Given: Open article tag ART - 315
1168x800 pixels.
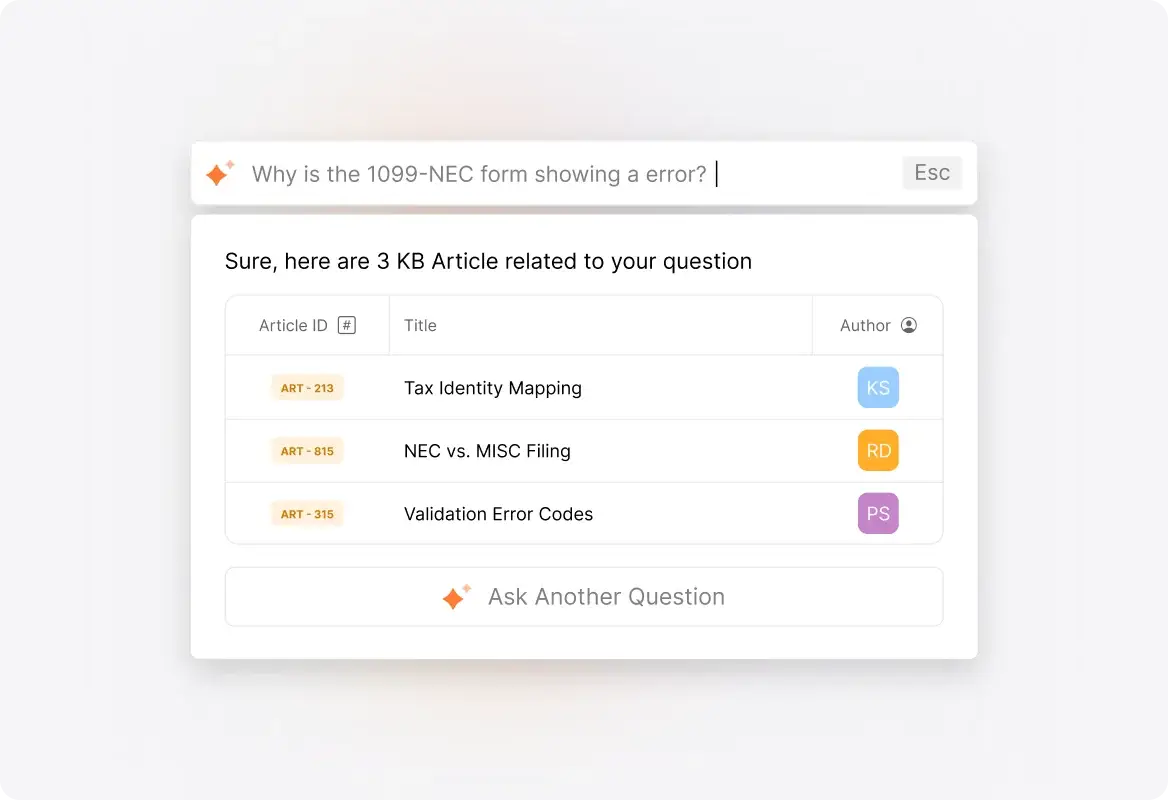Looking at the screenshot, I should pyautogui.click(x=307, y=514).
